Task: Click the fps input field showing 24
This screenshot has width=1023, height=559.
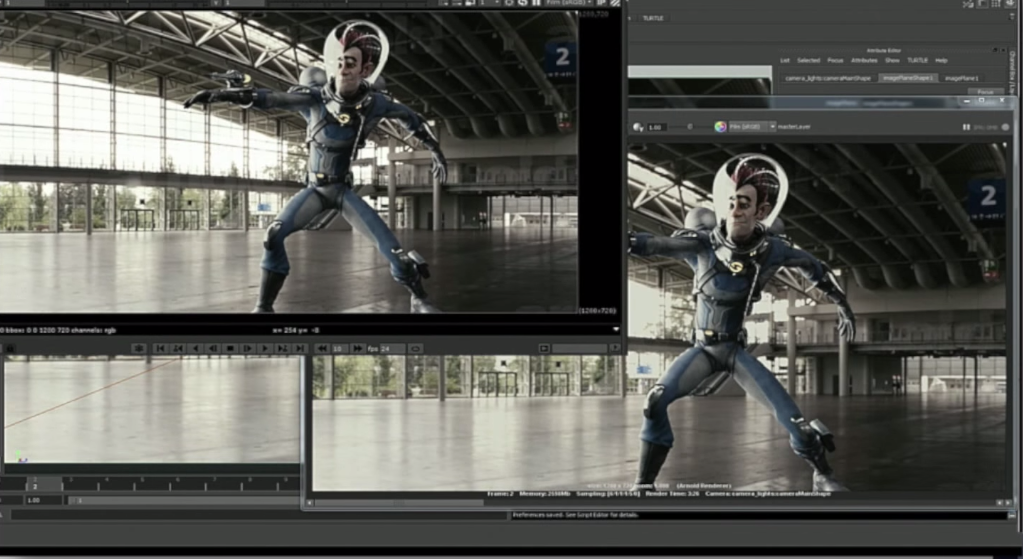Action: pyautogui.click(x=392, y=348)
